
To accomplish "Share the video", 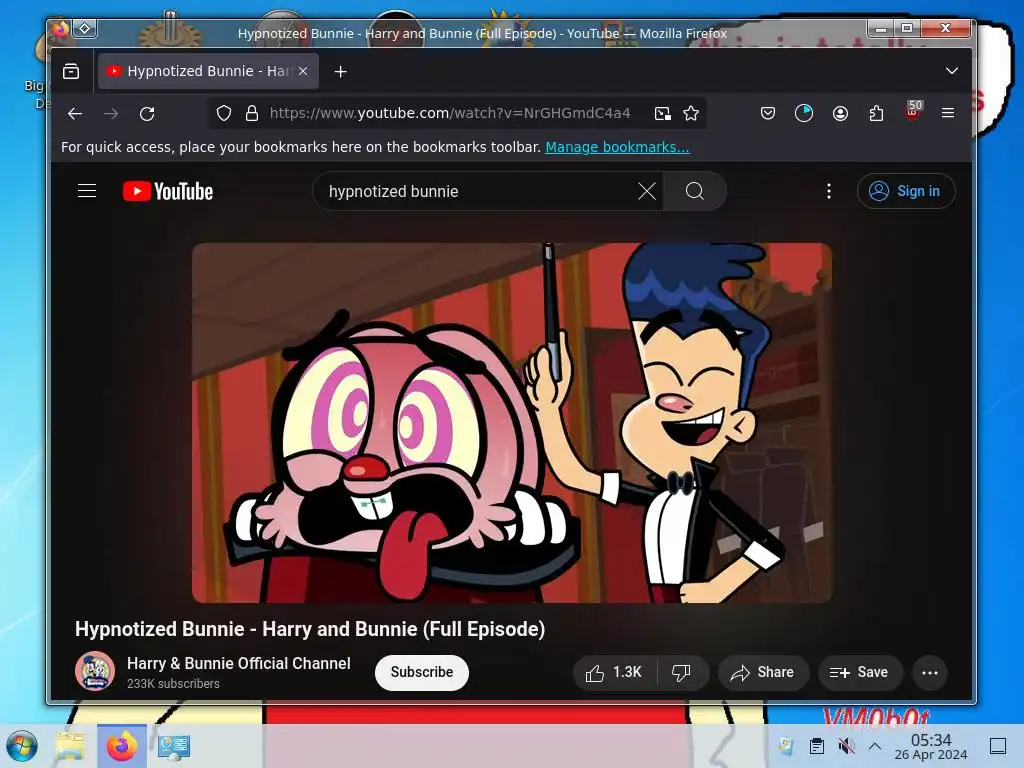I will pyautogui.click(x=763, y=673).
